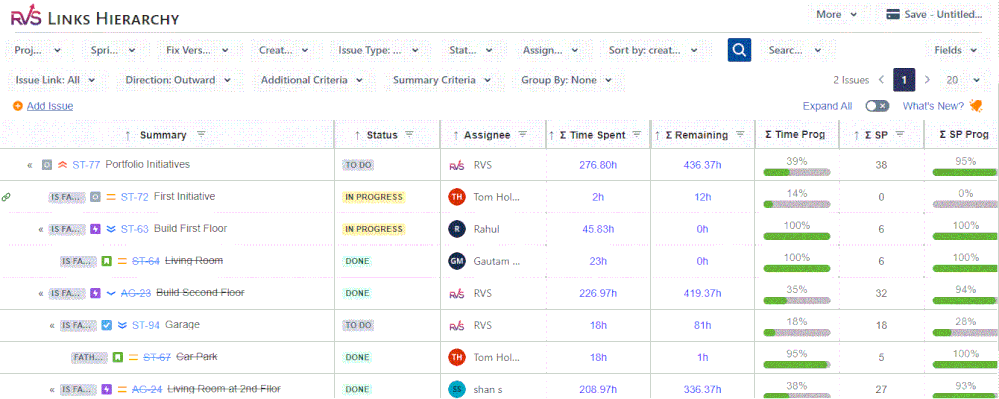Click the Add Issue link
Screen dimensions: 999x399
(50, 106)
